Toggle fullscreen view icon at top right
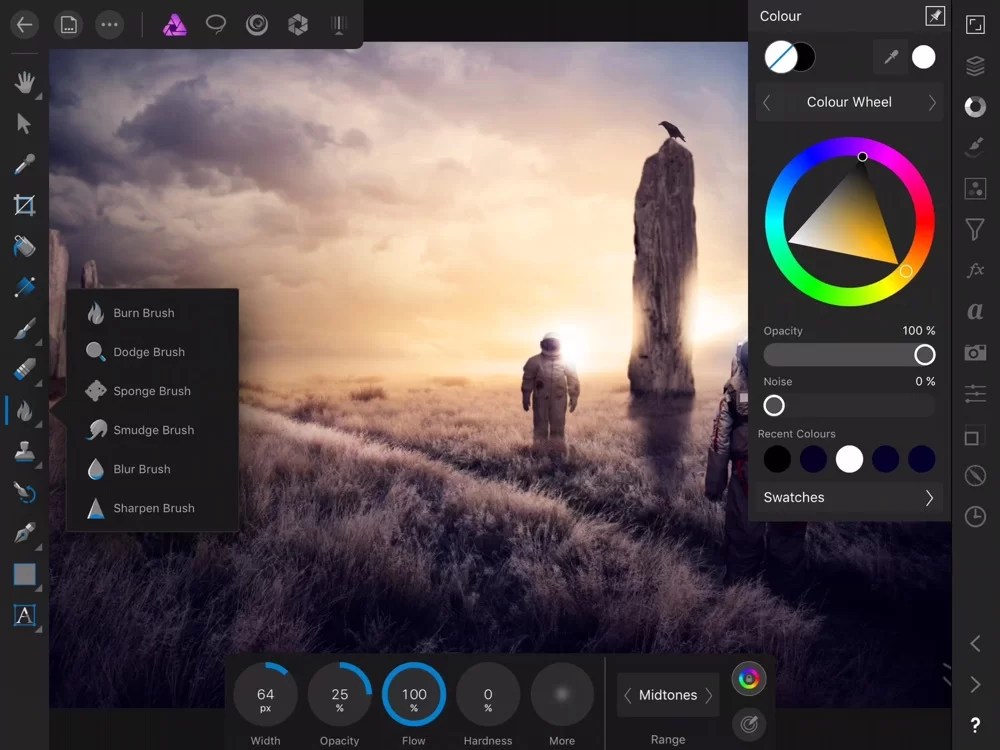Image resolution: width=1000 pixels, height=750 pixels. pyautogui.click(x=975, y=25)
